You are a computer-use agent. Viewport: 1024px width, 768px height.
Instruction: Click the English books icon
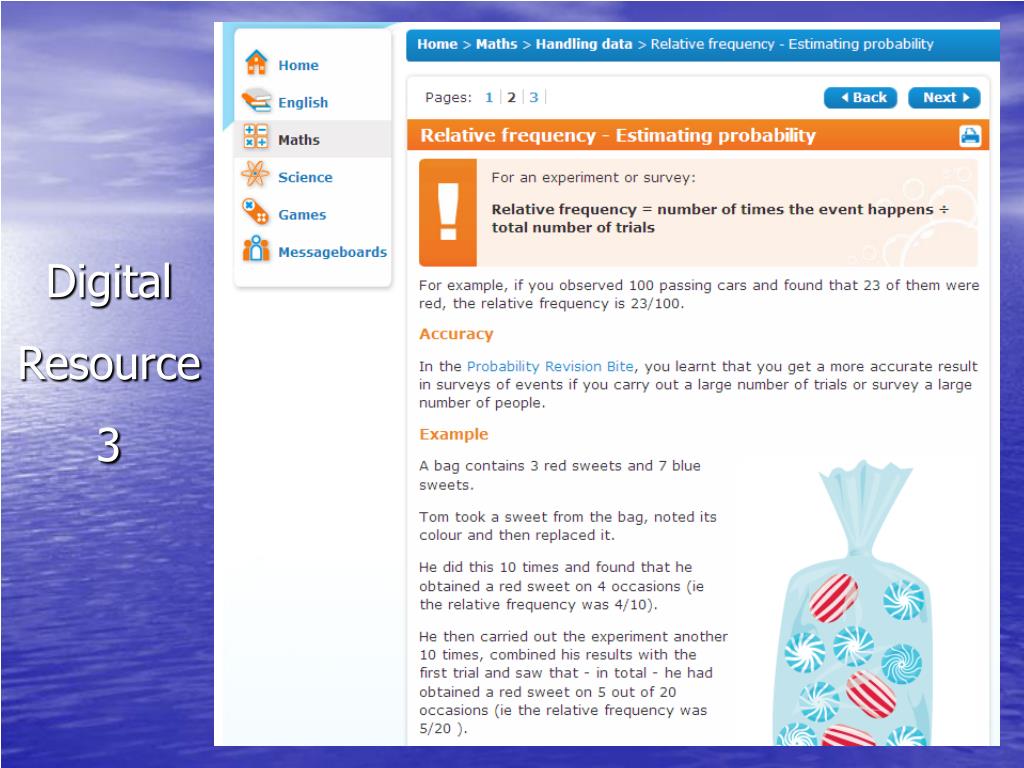(256, 101)
